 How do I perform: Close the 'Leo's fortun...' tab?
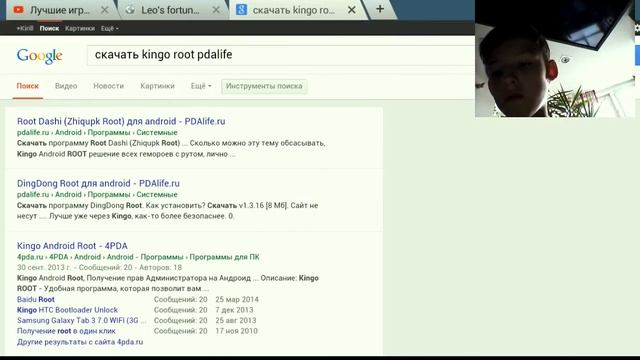216,10
